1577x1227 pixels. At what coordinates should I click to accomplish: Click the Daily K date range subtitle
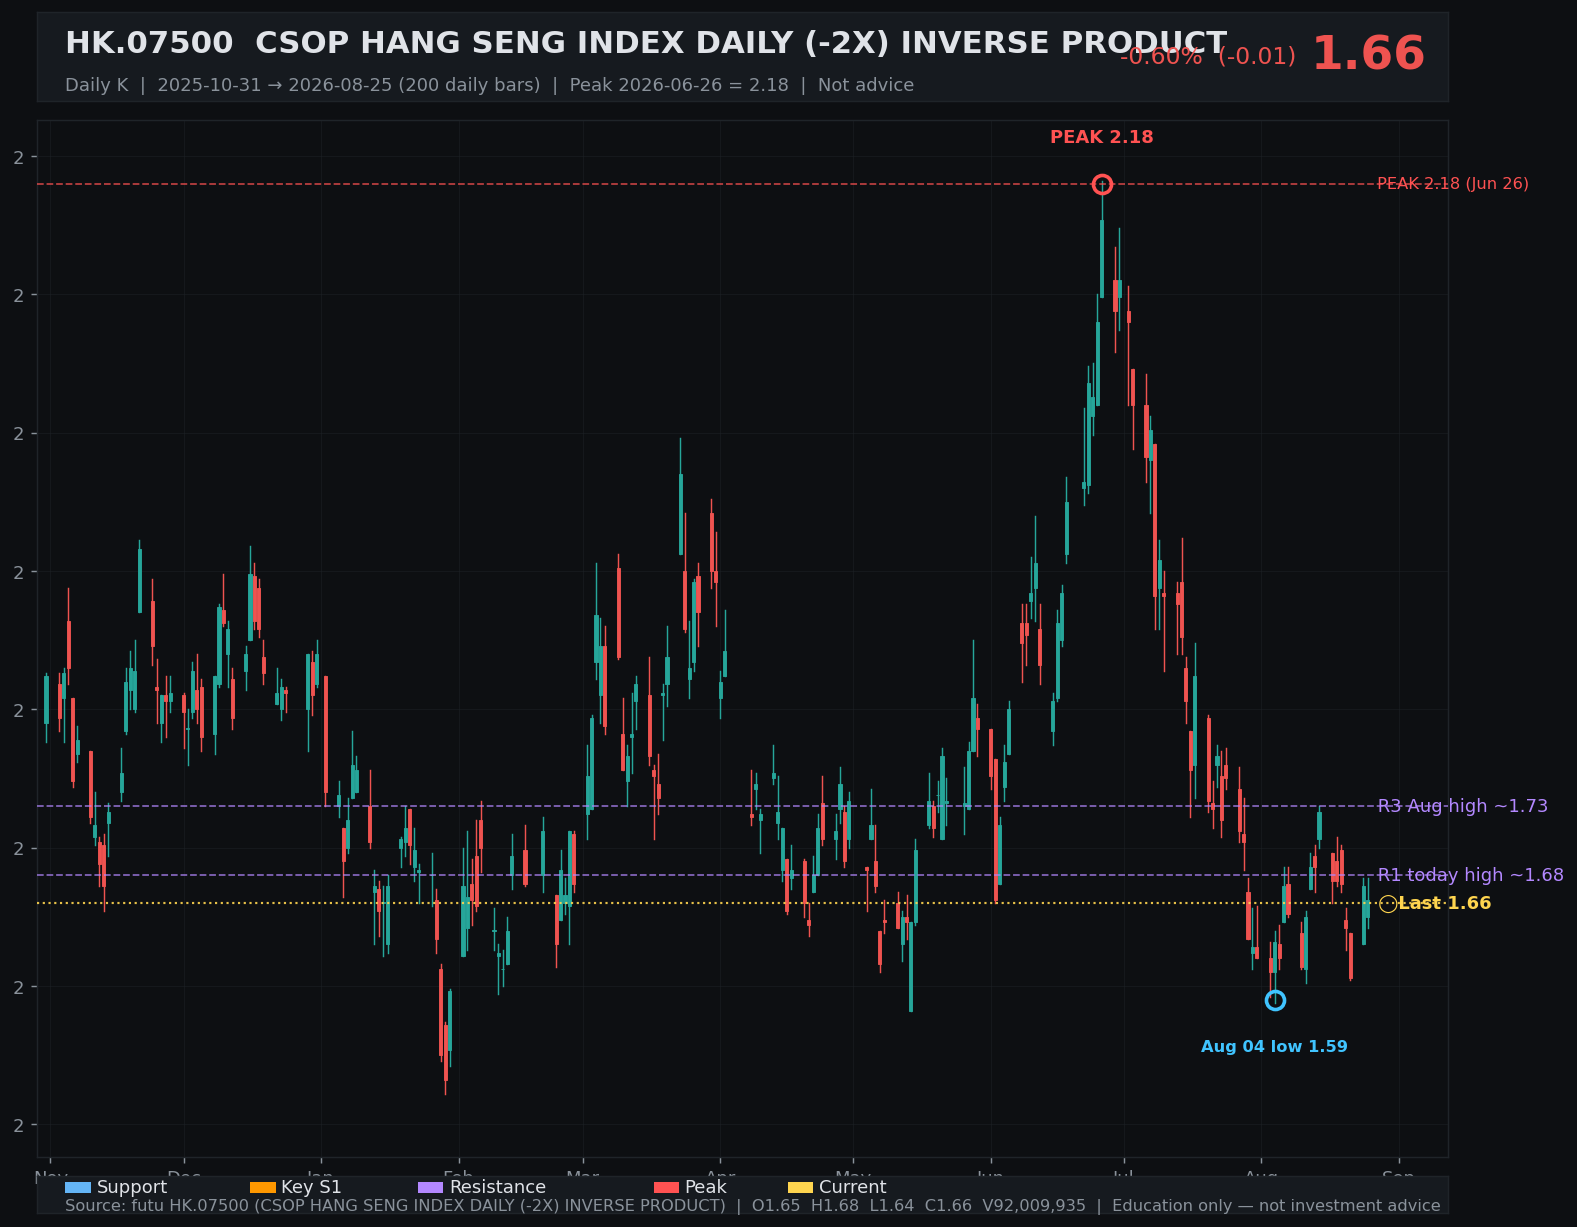(489, 85)
